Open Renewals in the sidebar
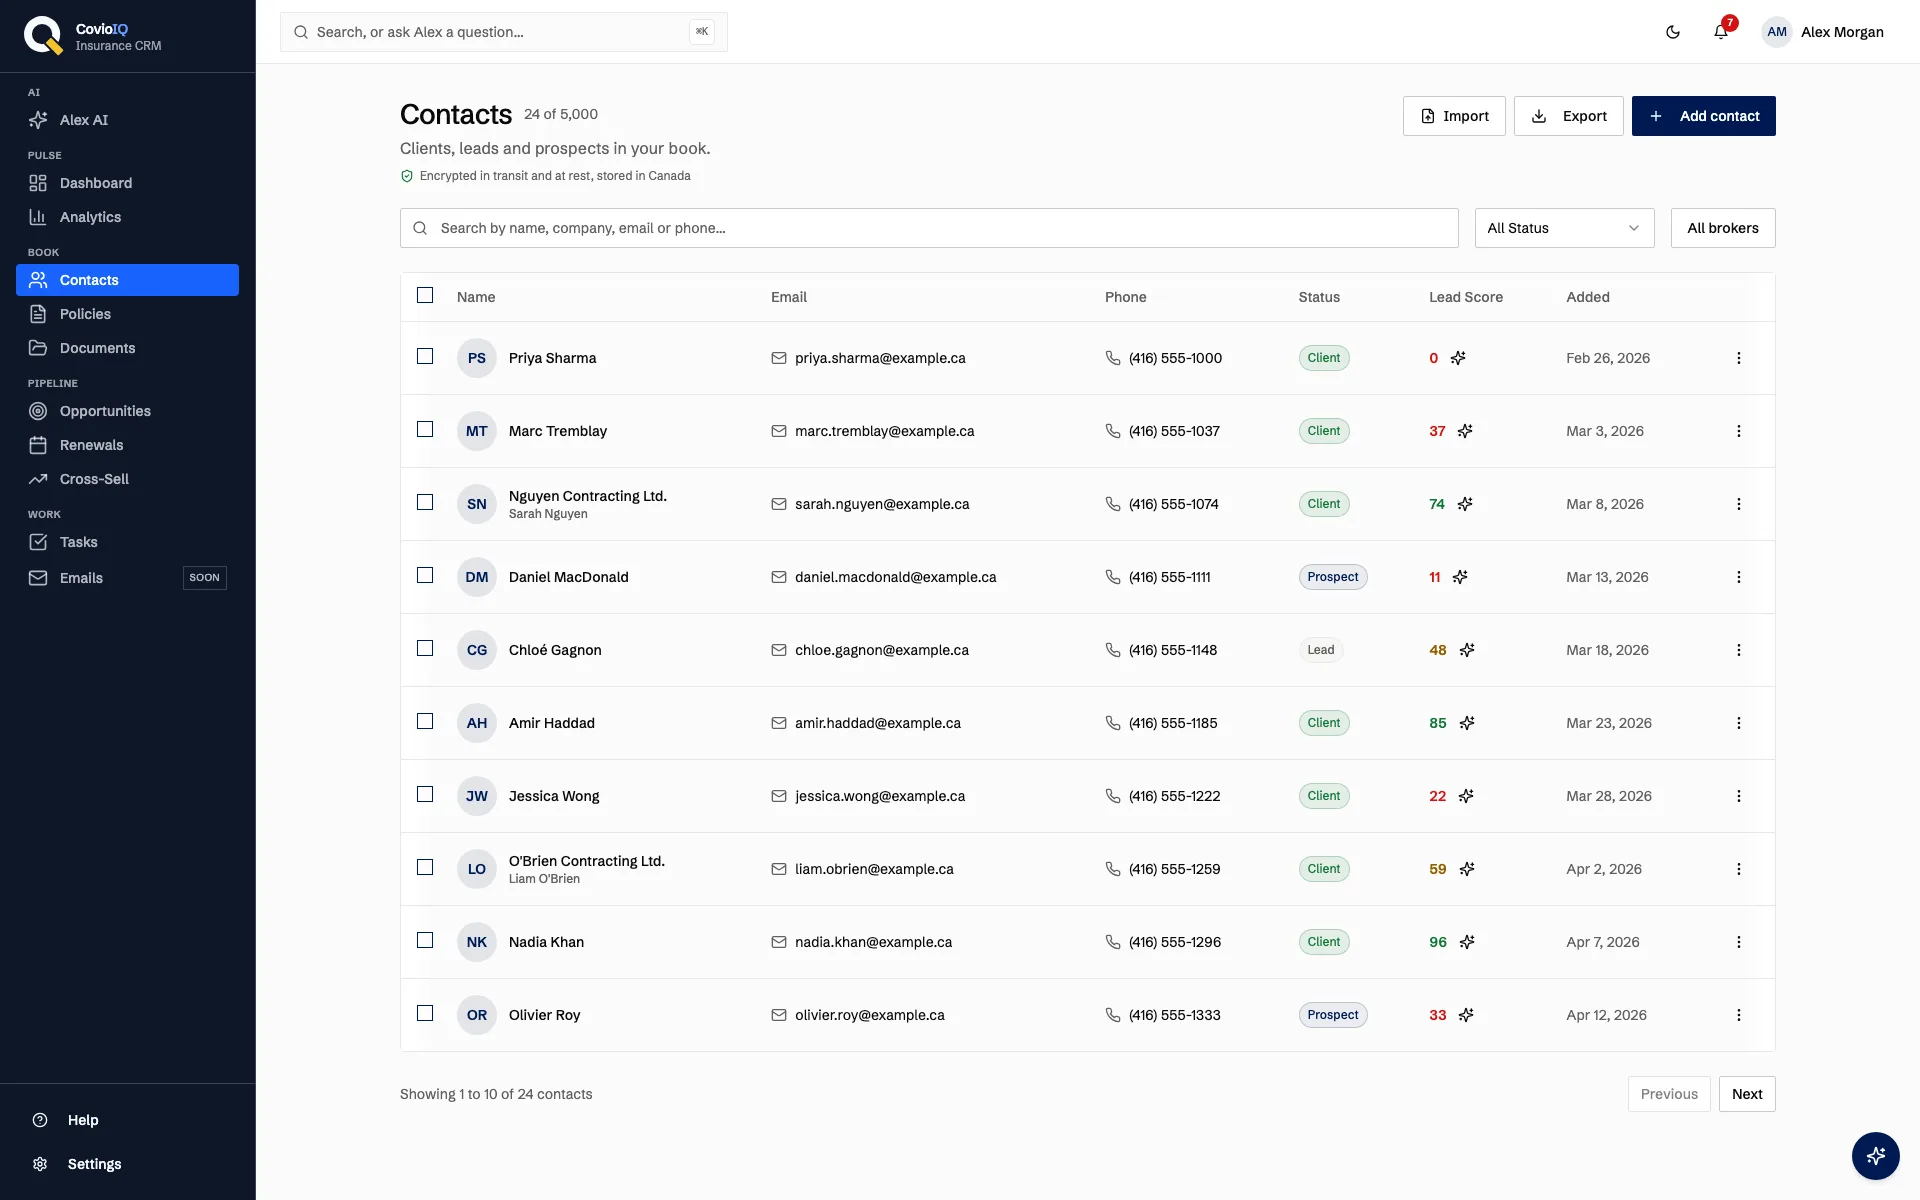Screen dimensions: 1920x1200 tap(127, 445)
